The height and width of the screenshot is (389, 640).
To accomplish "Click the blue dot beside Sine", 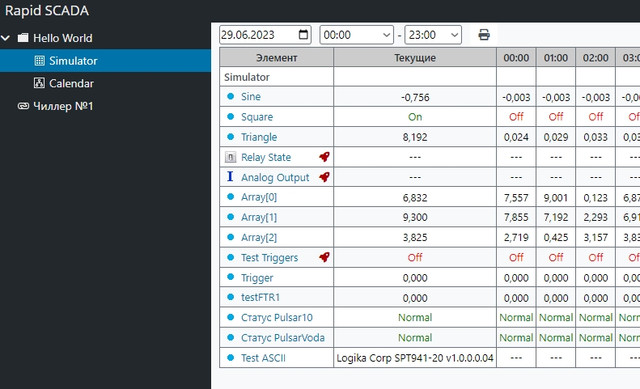I will click(231, 96).
